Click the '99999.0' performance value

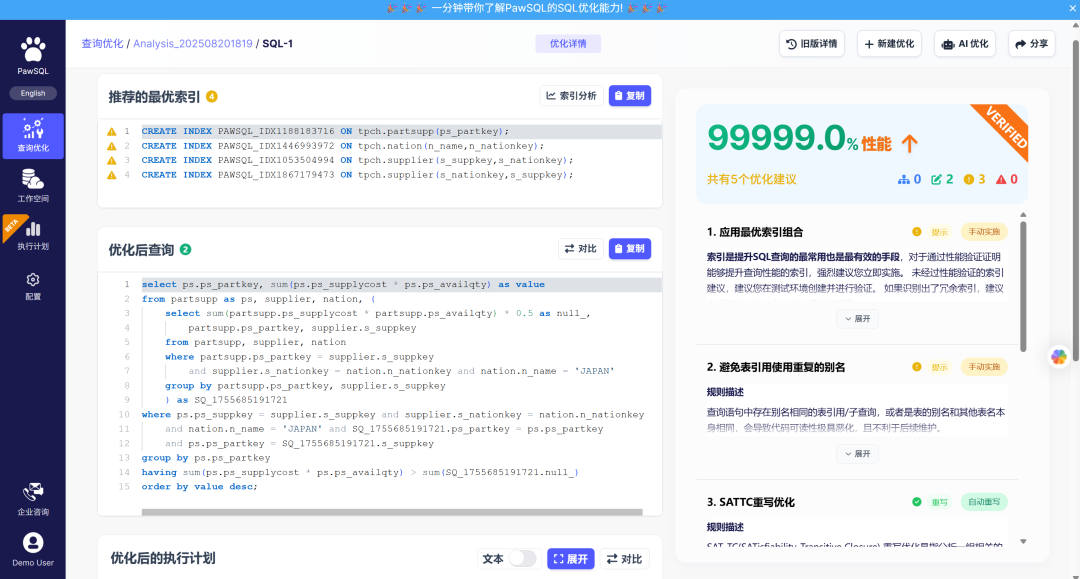coord(776,138)
